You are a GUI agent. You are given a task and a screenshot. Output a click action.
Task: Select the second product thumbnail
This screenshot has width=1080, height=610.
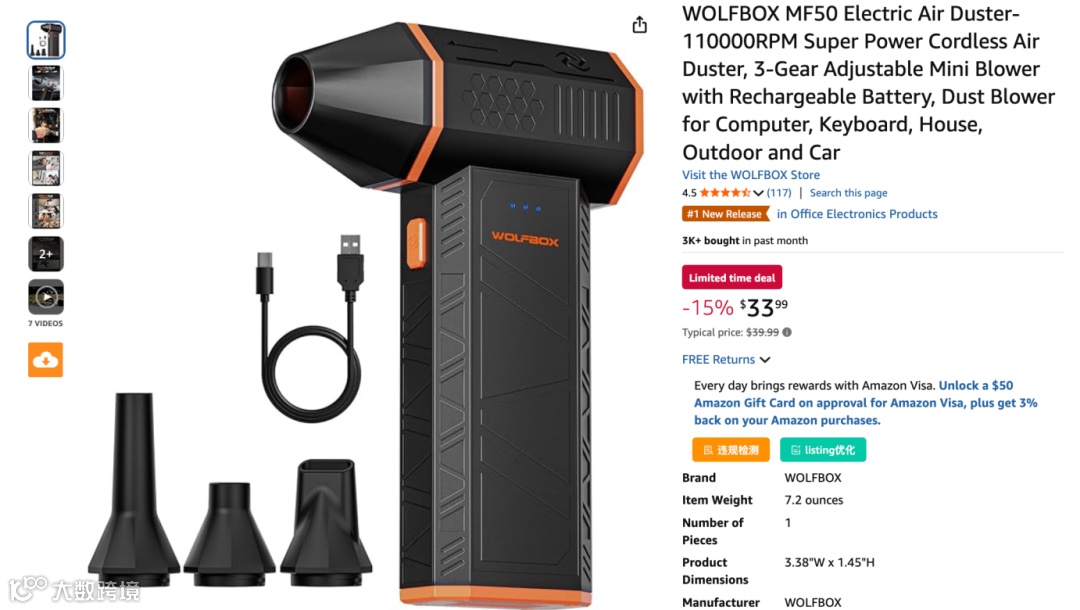45,83
